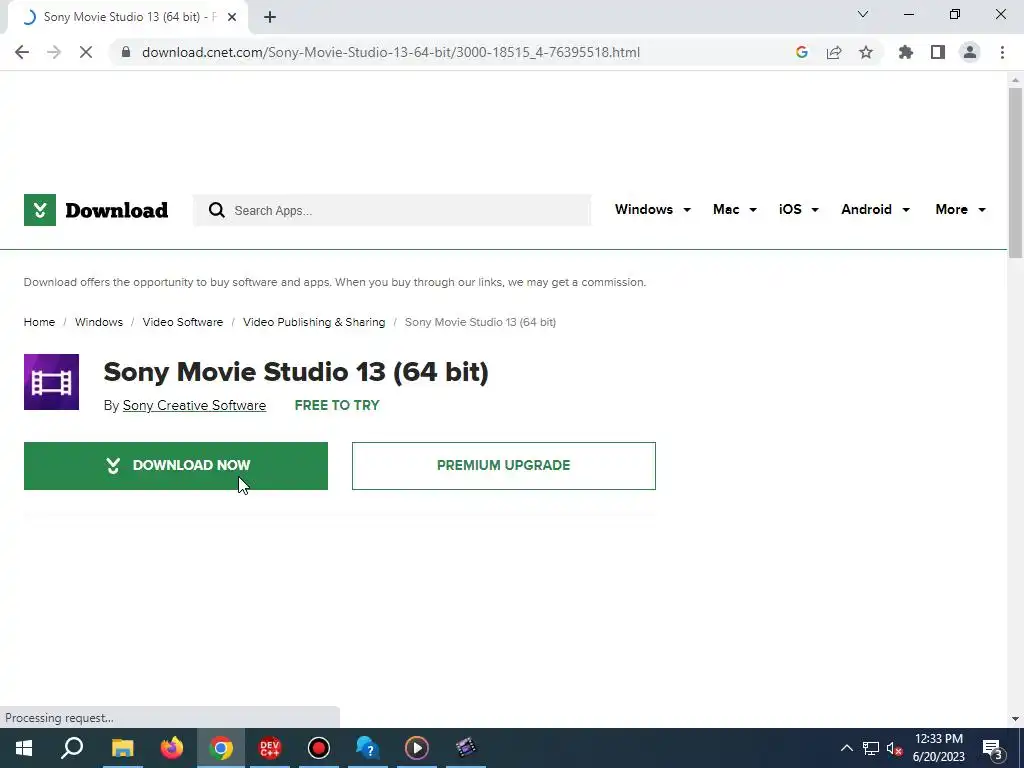Open Dev-C++ from the taskbar

pos(270,748)
